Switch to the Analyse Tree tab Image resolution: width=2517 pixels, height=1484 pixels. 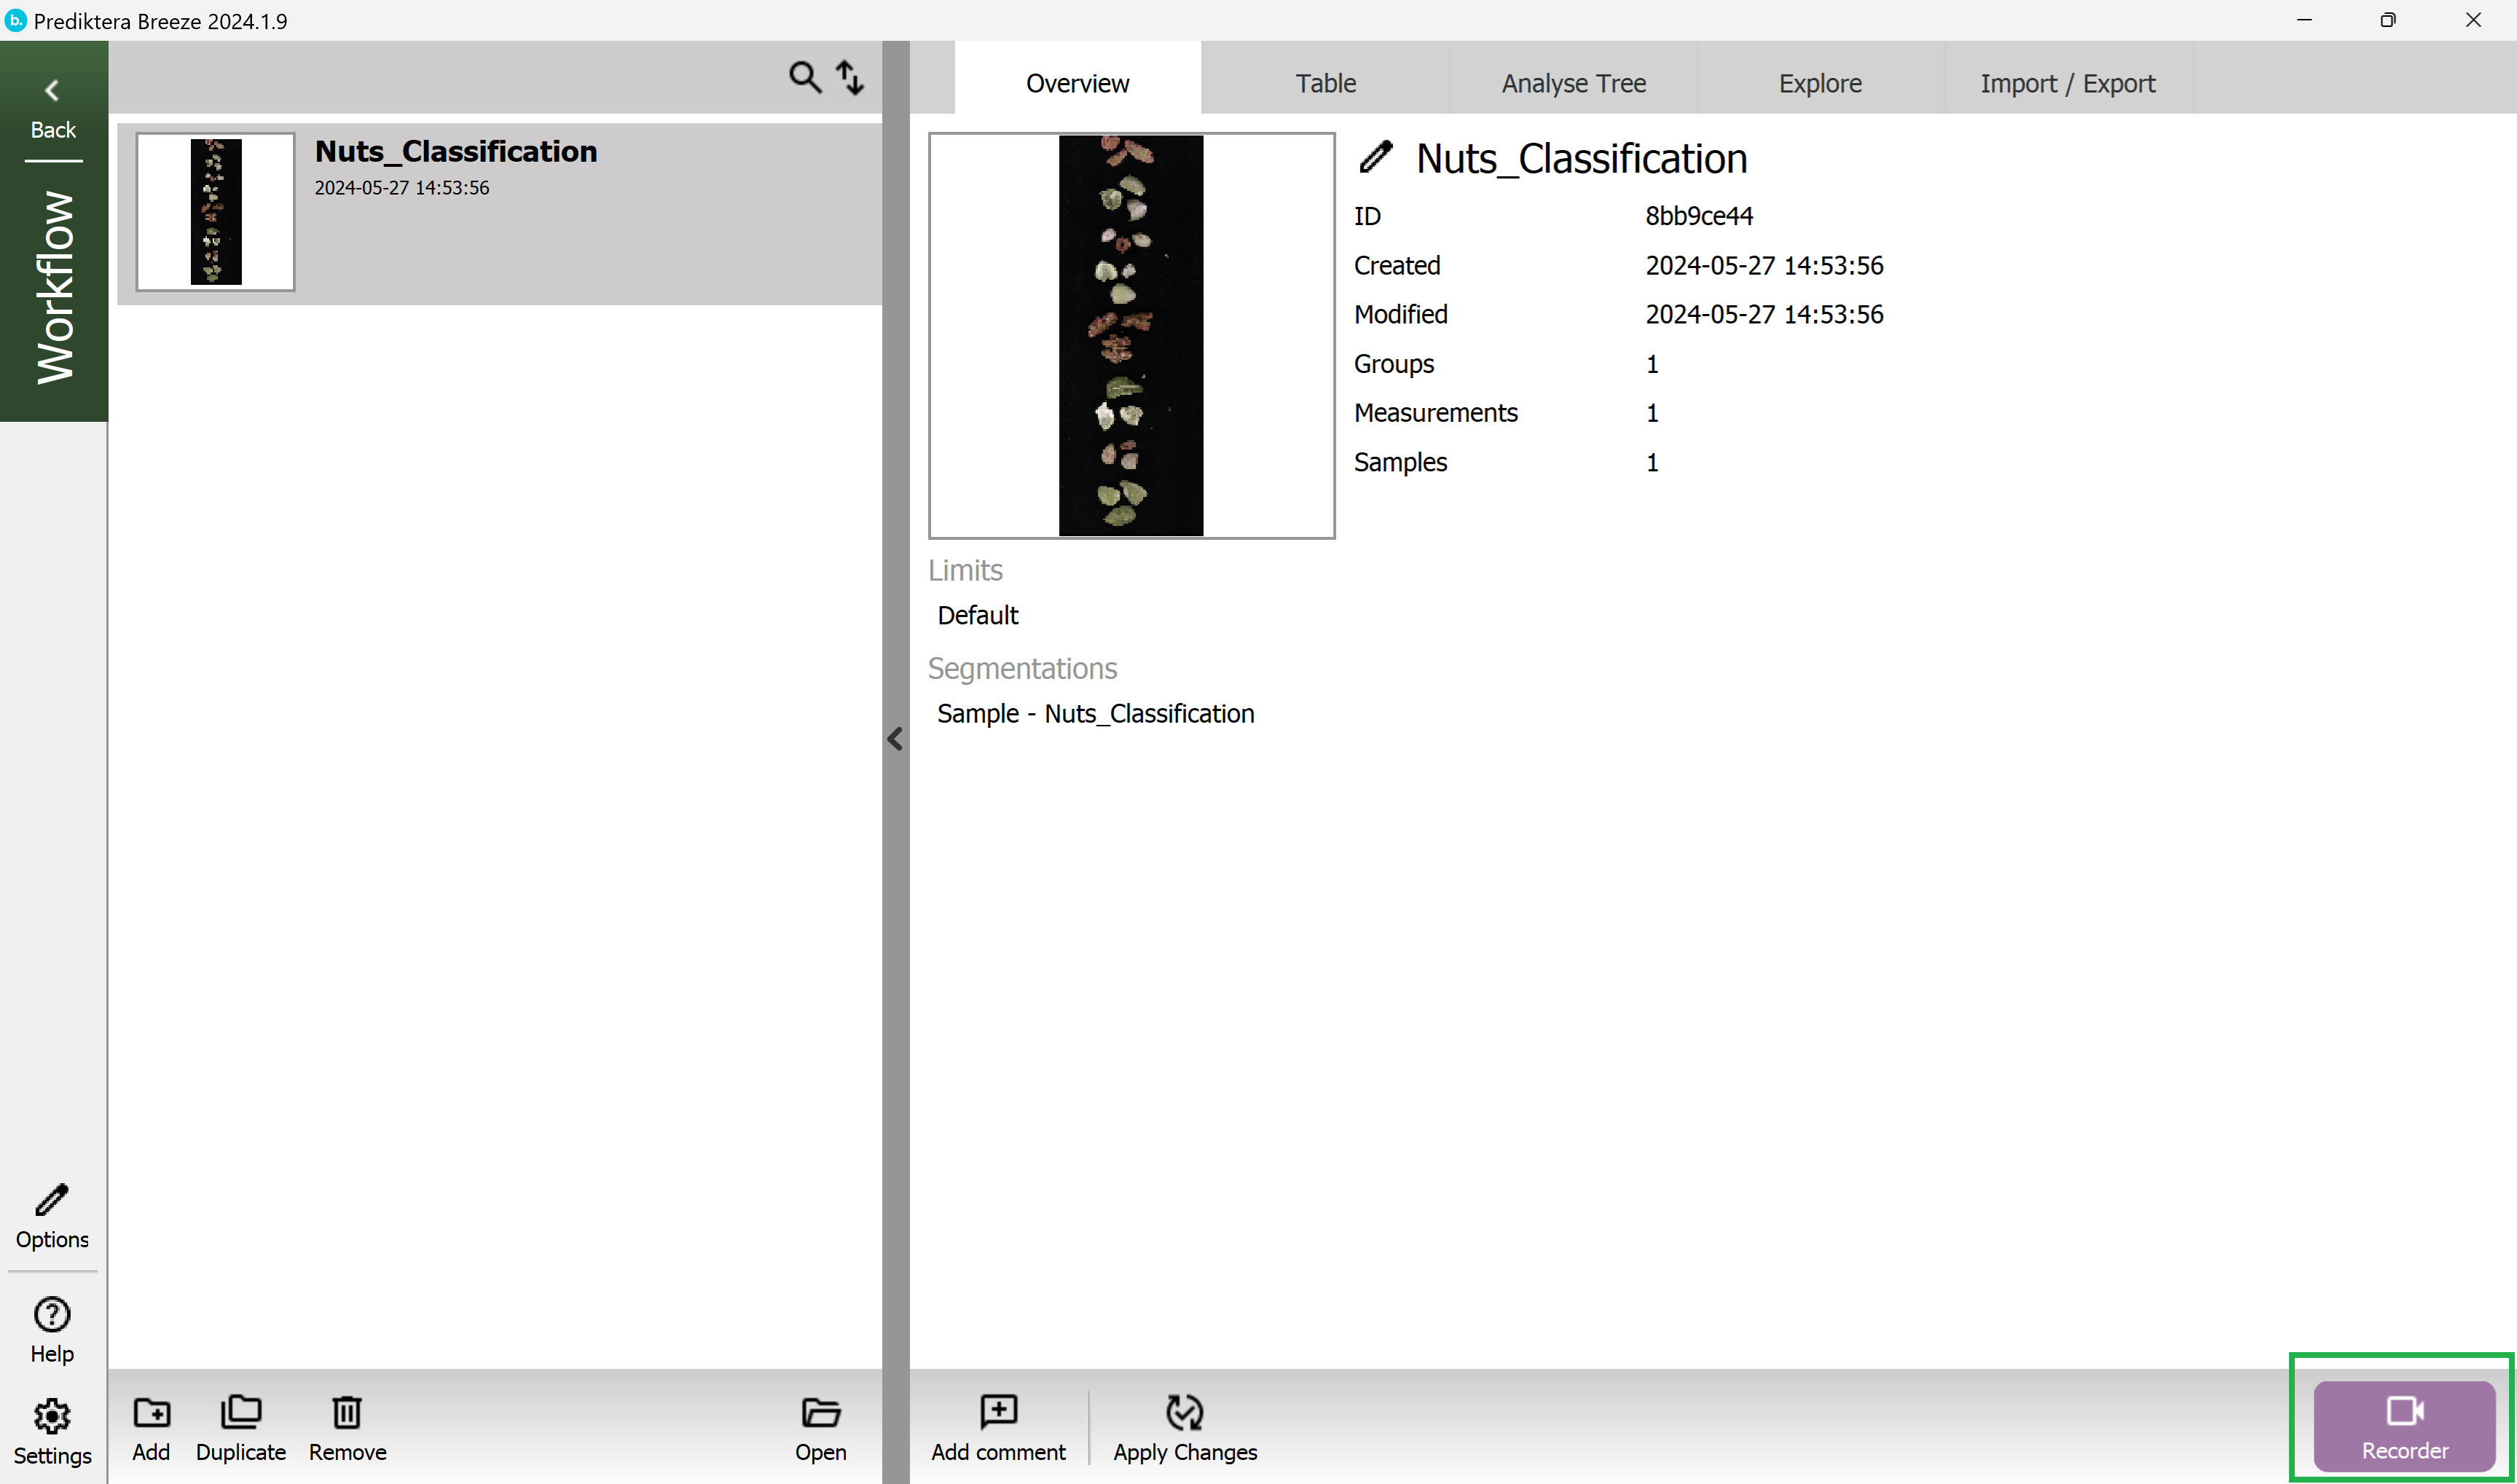point(1572,83)
